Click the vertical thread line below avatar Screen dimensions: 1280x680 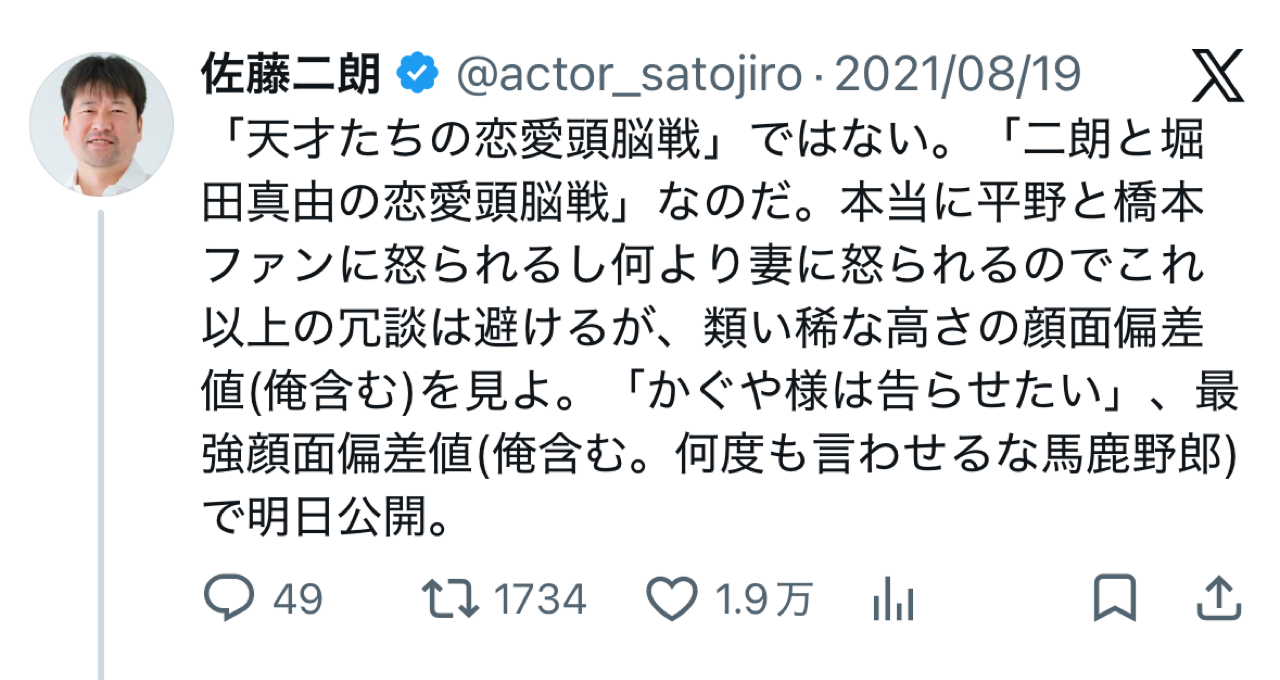(x=100, y=446)
